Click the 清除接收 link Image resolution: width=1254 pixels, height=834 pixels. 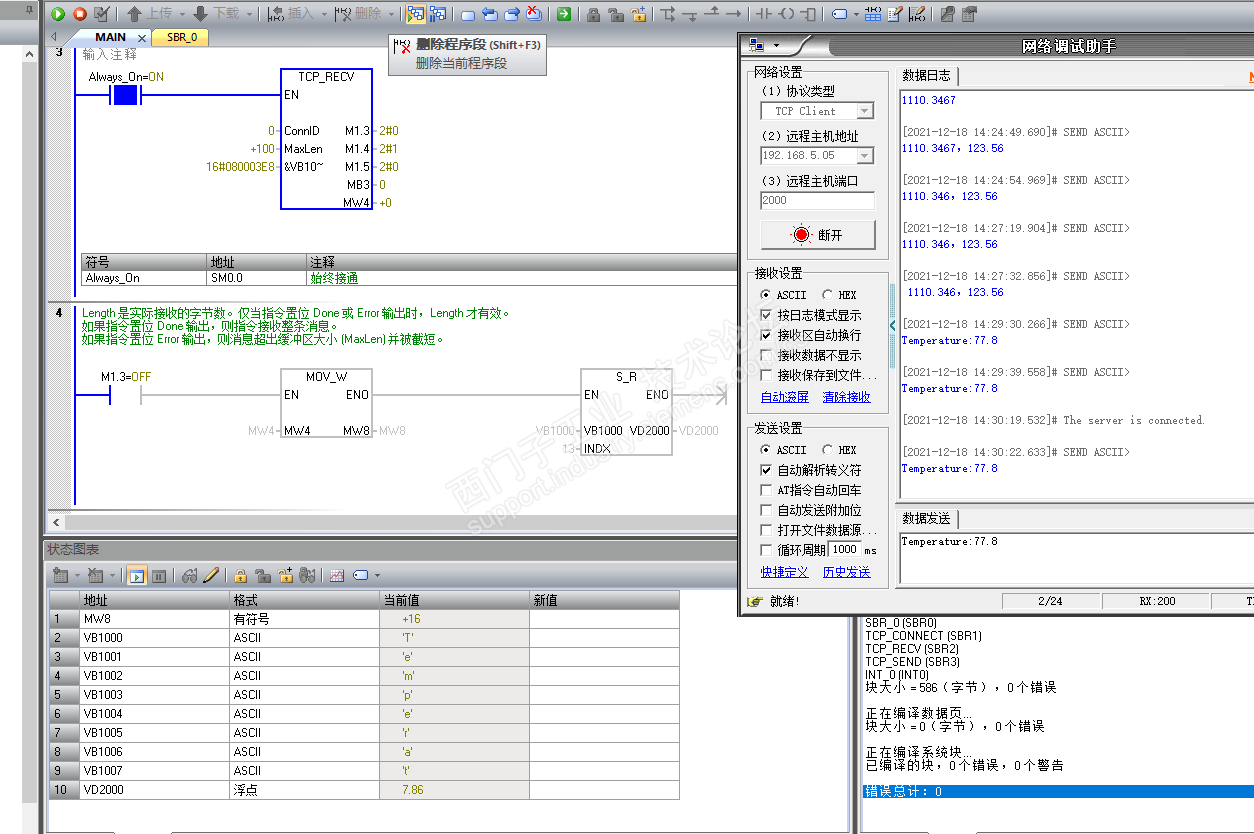pyautogui.click(x=846, y=397)
